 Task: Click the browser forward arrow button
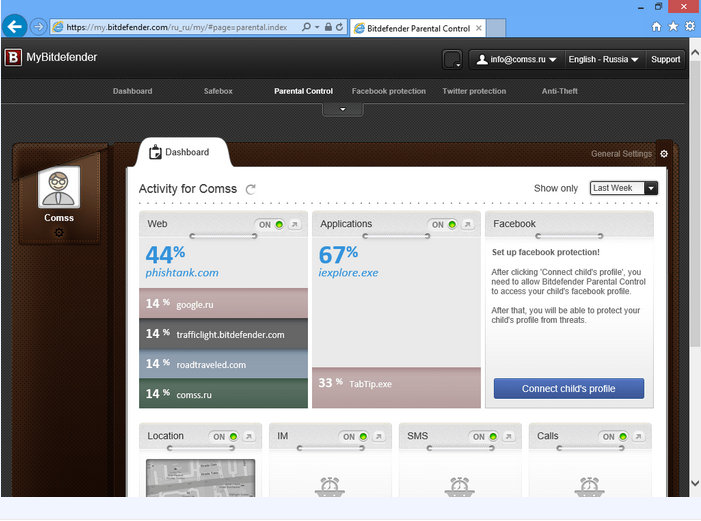(x=38, y=27)
